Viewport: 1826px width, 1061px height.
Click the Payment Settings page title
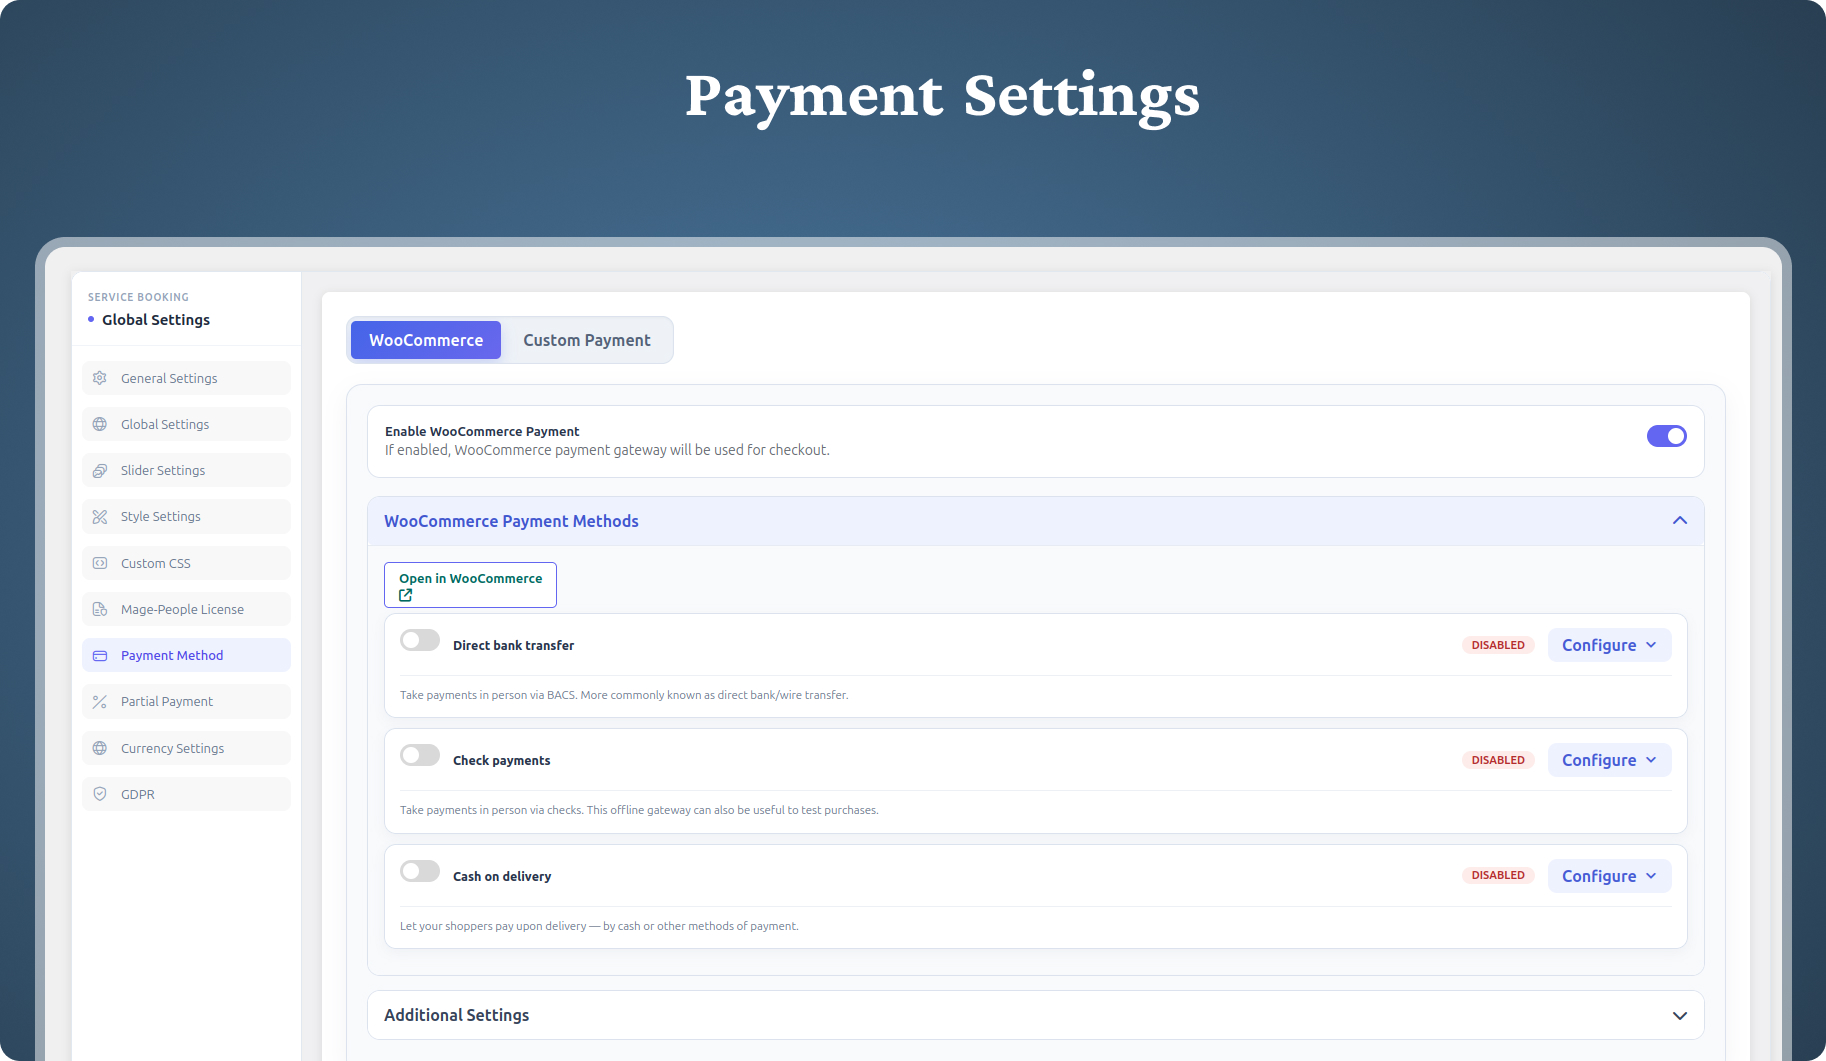point(942,97)
